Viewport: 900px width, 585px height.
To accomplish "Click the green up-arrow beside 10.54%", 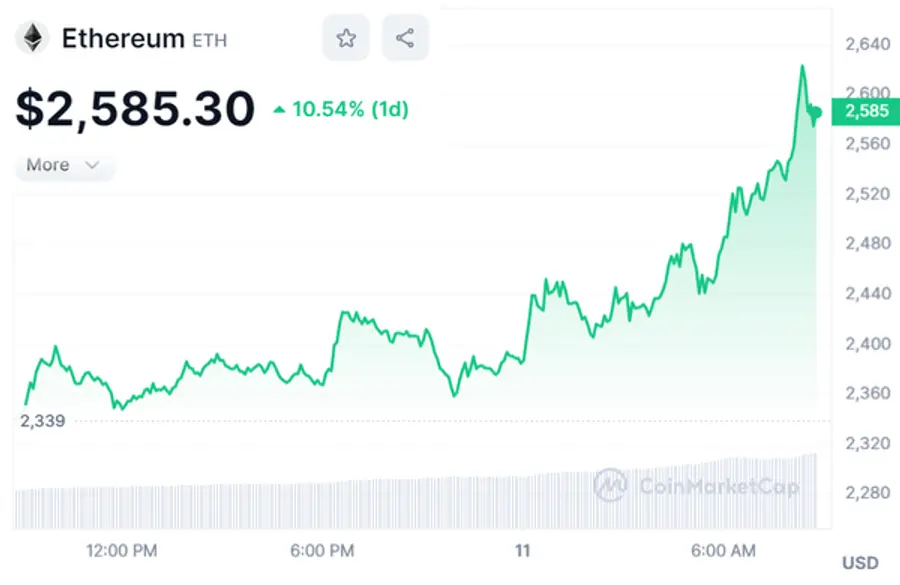I will click(x=279, y=109).
